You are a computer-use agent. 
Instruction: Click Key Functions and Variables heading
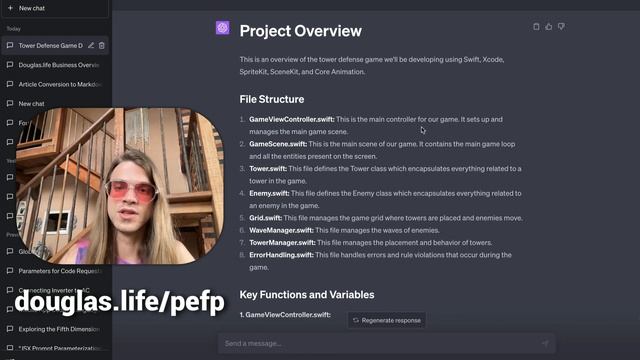coord(307,295)
